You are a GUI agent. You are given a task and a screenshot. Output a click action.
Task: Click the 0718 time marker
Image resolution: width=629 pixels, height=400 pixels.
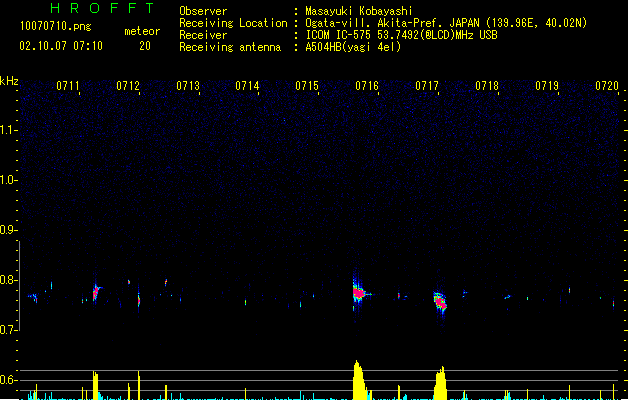click(x=487, y=86)
